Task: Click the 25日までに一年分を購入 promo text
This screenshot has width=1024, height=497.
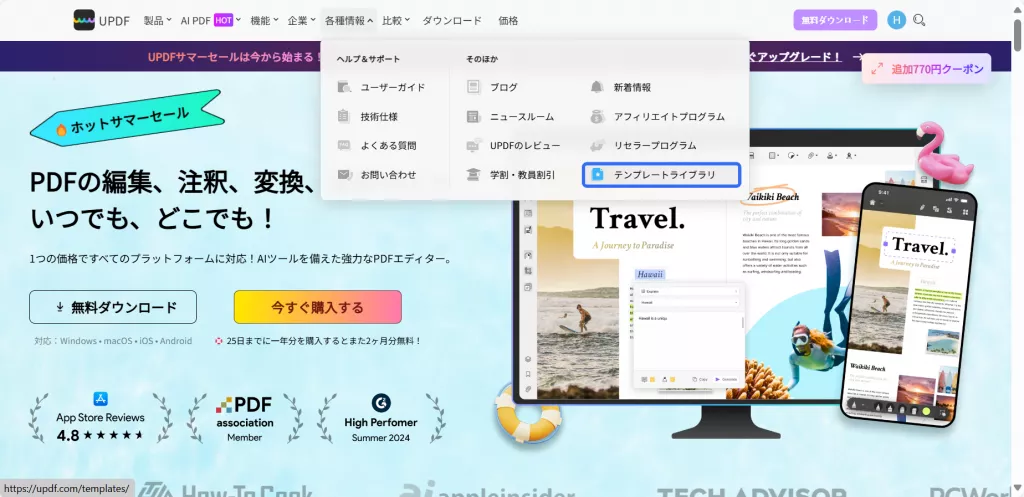Action: (323, 341)
